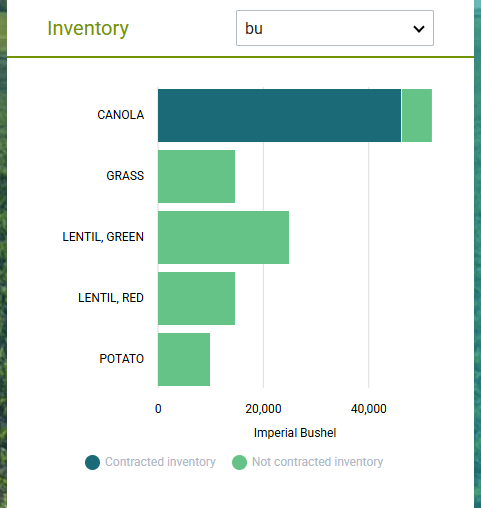Click the LENTIL, RED inventory bar
Image resolution: width=481 pixels, height=508 pixels.
196,298
